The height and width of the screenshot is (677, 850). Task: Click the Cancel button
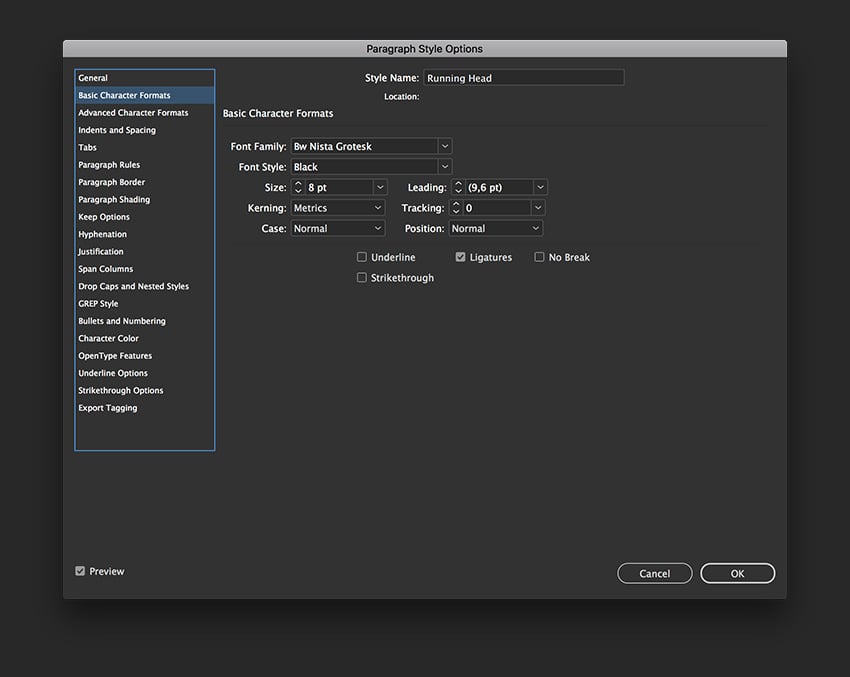(x=655, y=573)
